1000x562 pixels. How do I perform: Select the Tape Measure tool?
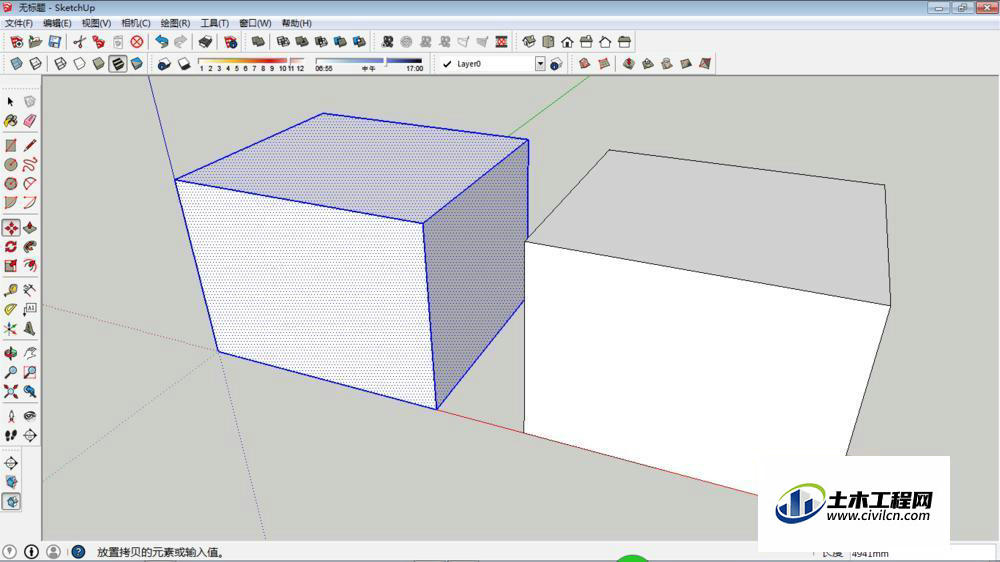click(x=11, y=291)
